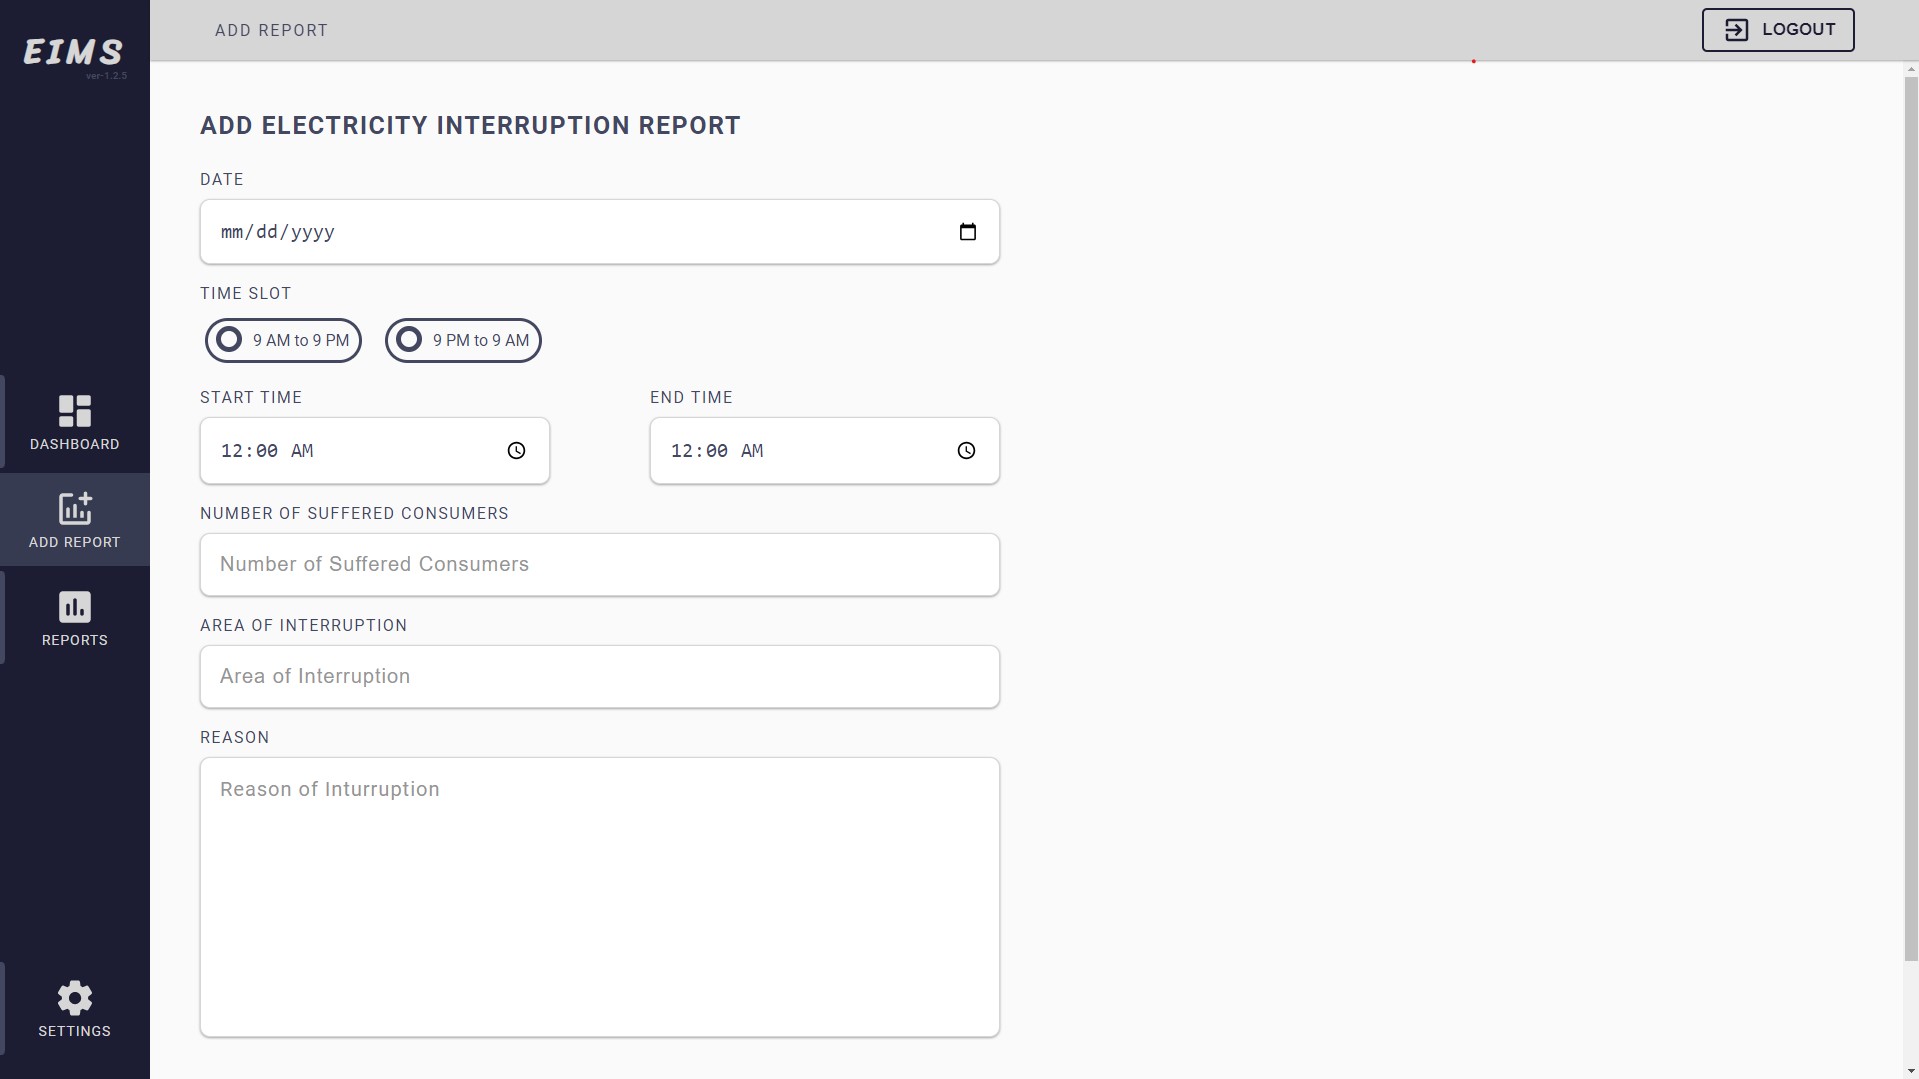Image resolution: width=1919 pixels, height=1079 pixels.
Task: Click inside the Reason of Inturruption textarea
Action: [600, 897]
